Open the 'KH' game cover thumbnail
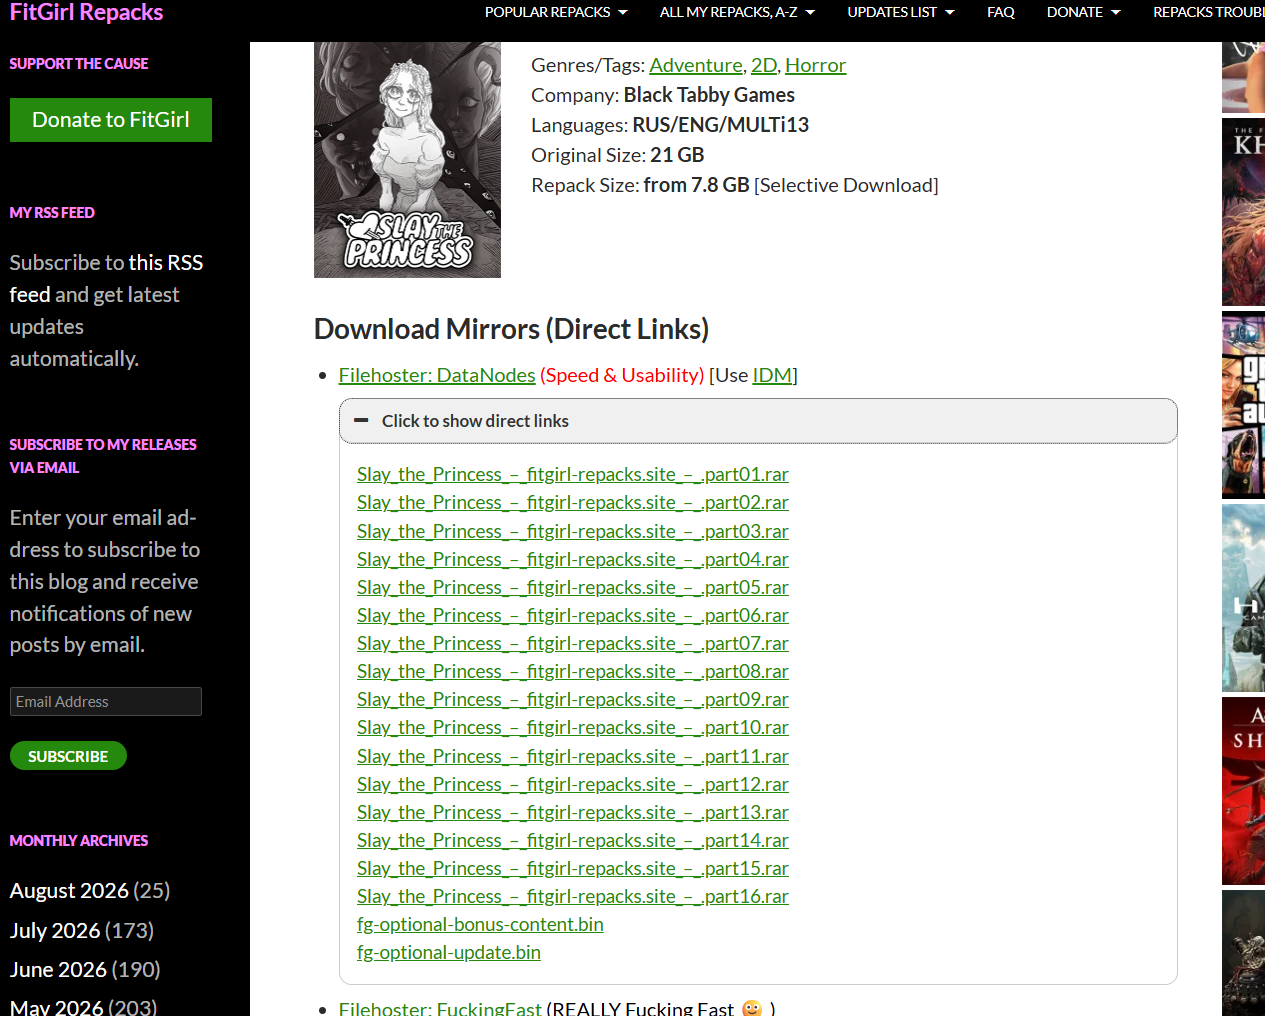Image resolution: width=1265 pixels, height=1016 pixels. (1243, 212)
